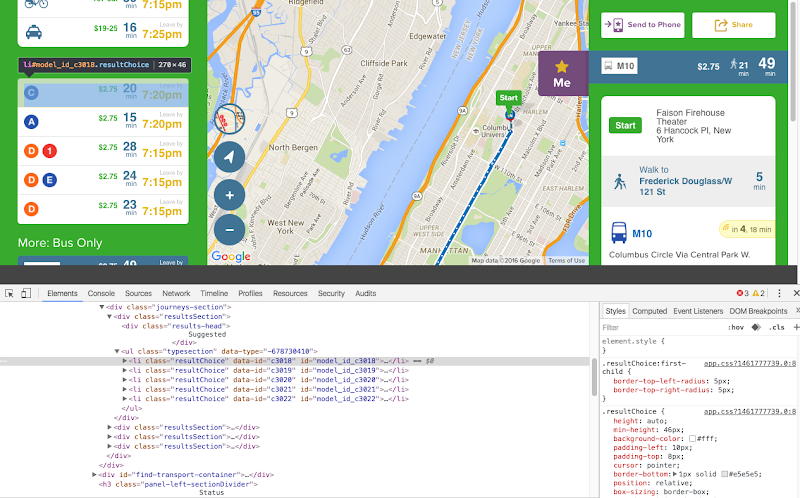The height and width of the screenshot is (498, 800).
Task: Zoom out on the map
Action: (x=229, y=230)
